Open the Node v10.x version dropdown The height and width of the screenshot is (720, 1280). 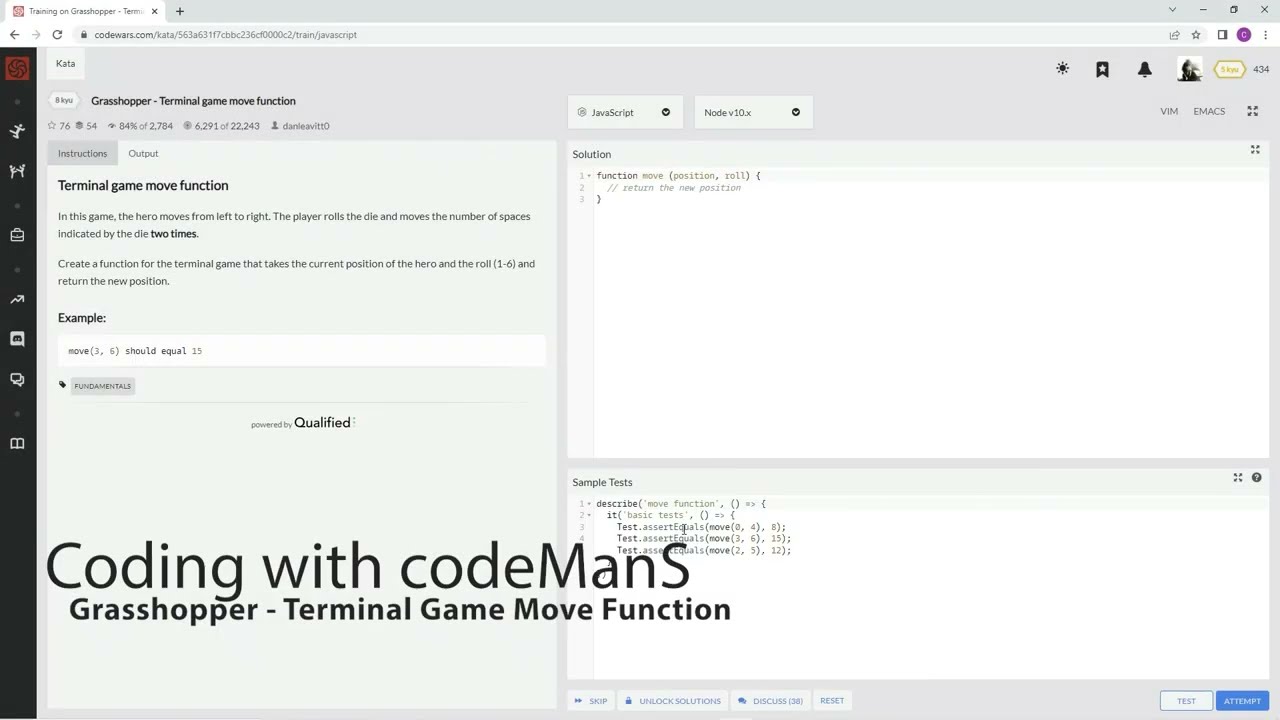point(752,112)
